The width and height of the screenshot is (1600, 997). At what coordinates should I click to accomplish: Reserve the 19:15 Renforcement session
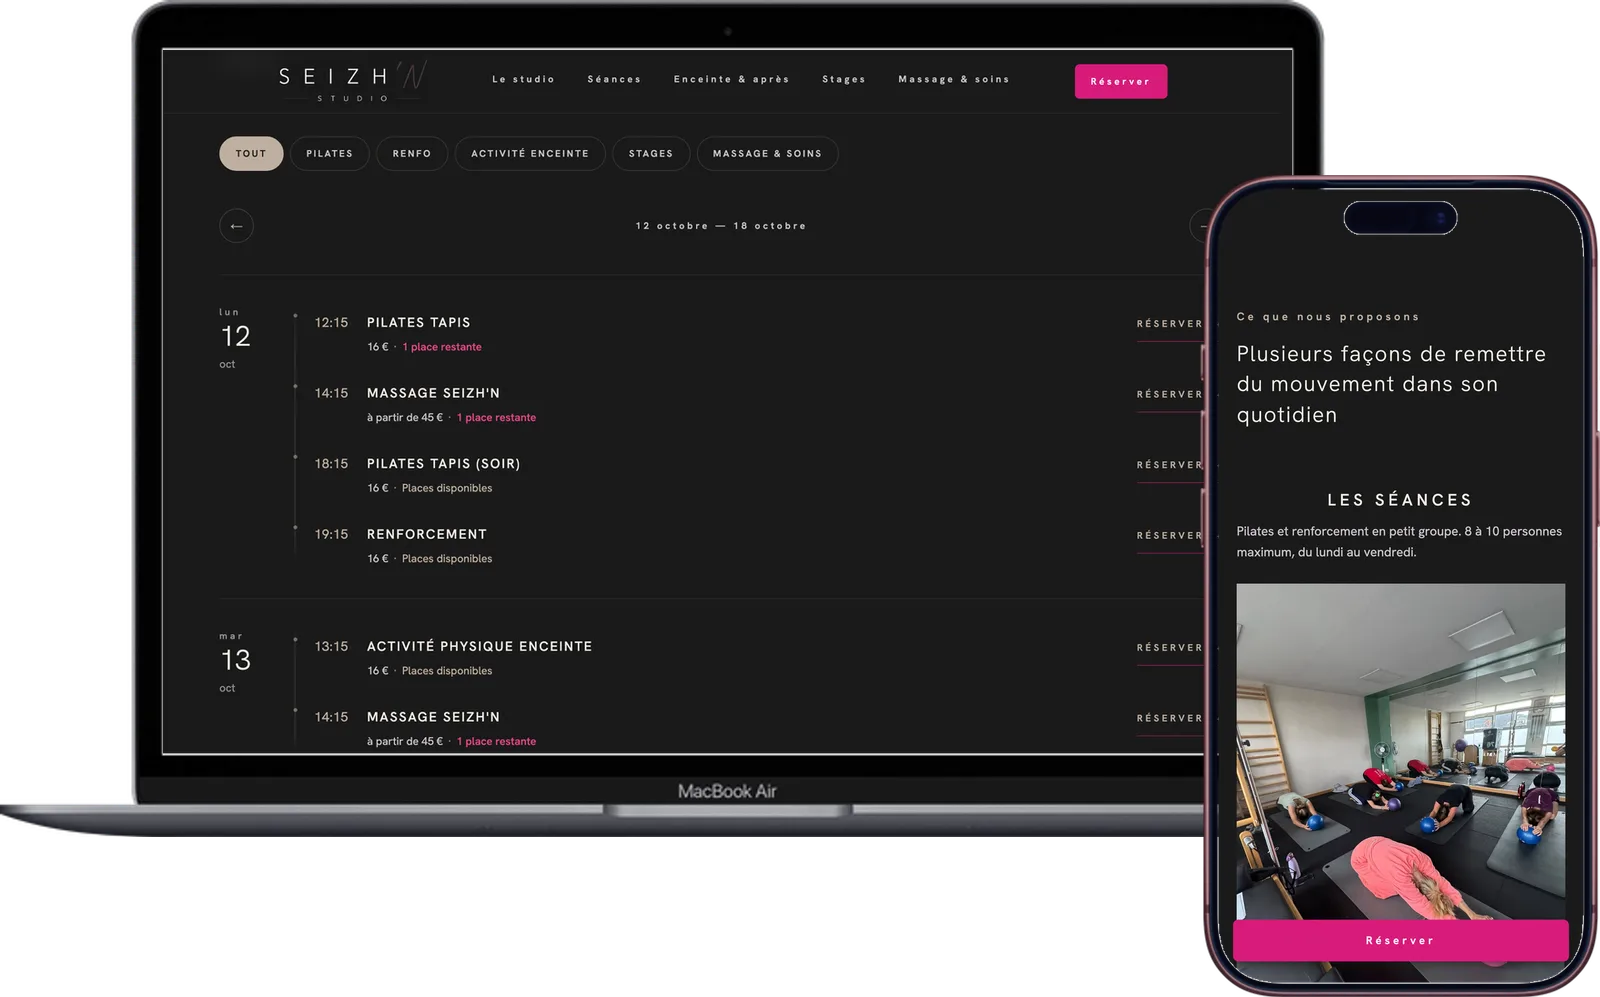pyautogui.click(x=1169, y=536)
